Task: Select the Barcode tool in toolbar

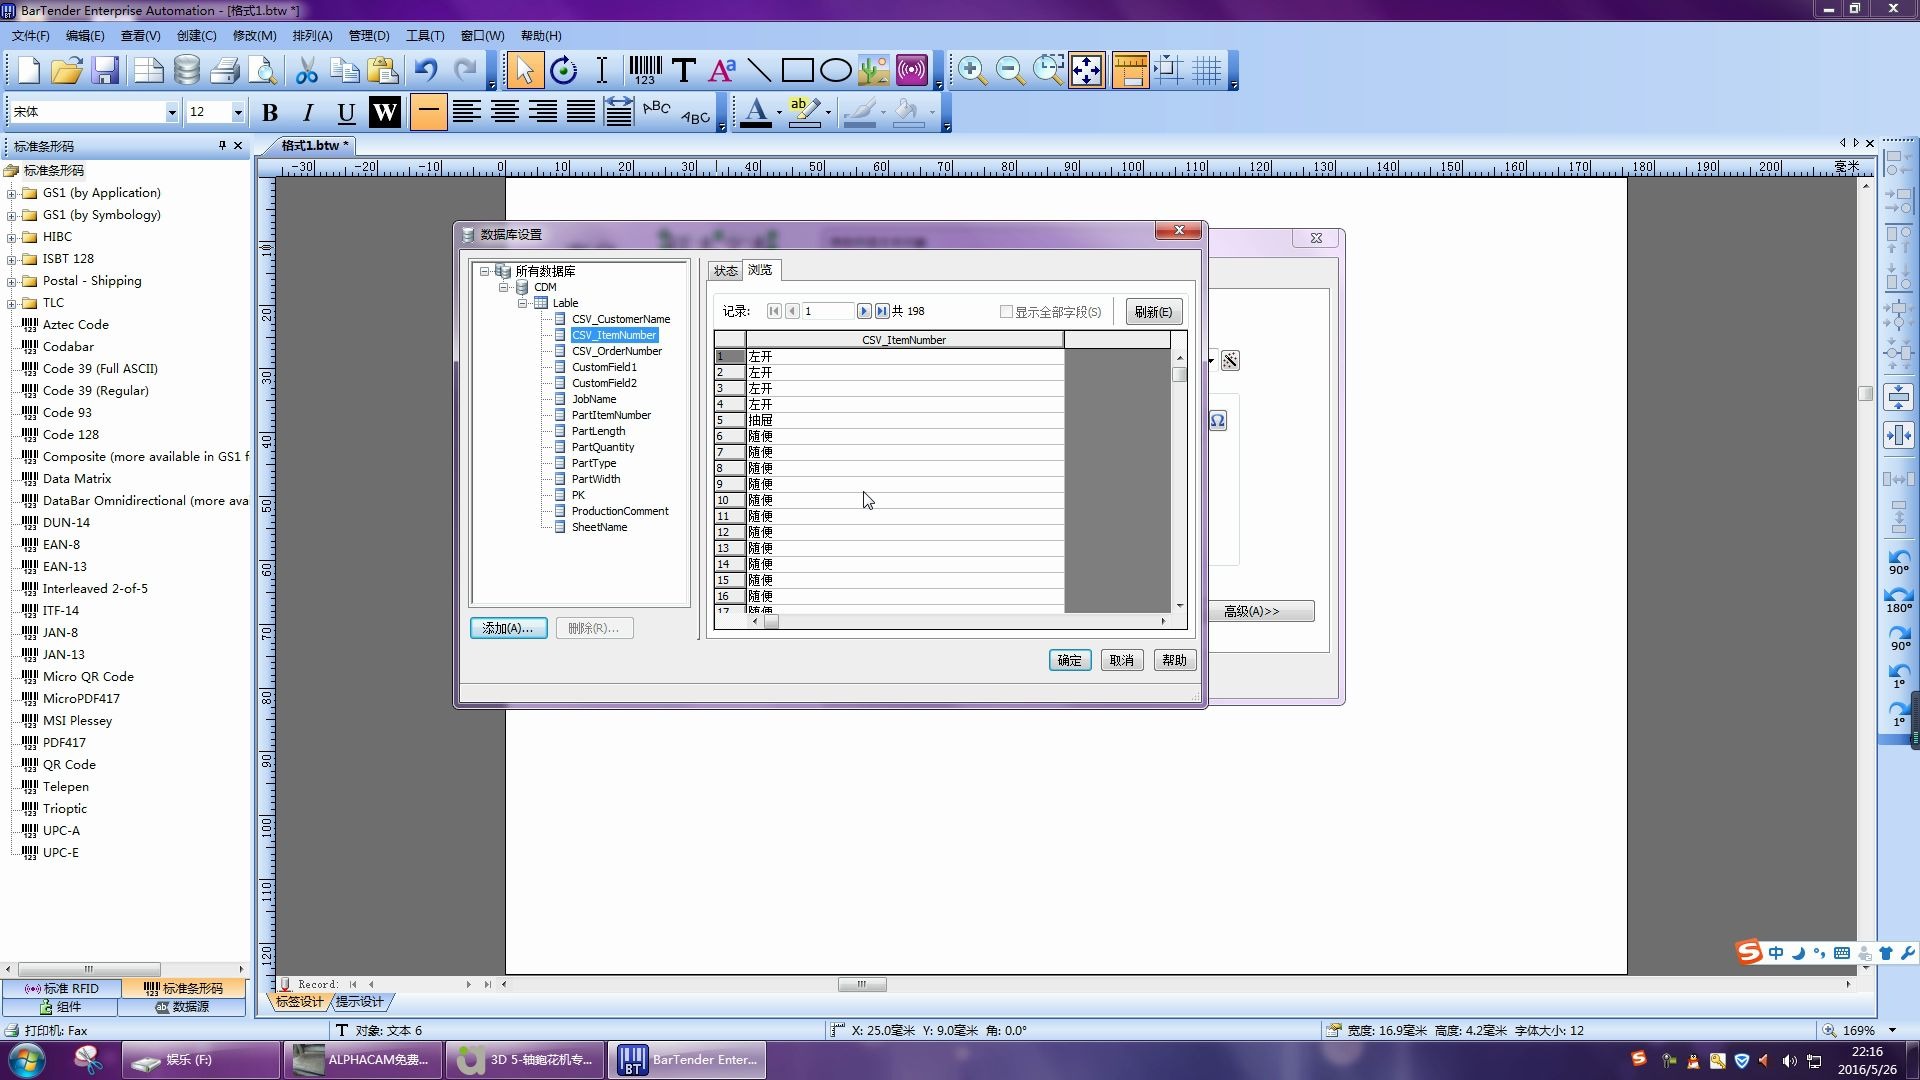Action: pos(645,70)
